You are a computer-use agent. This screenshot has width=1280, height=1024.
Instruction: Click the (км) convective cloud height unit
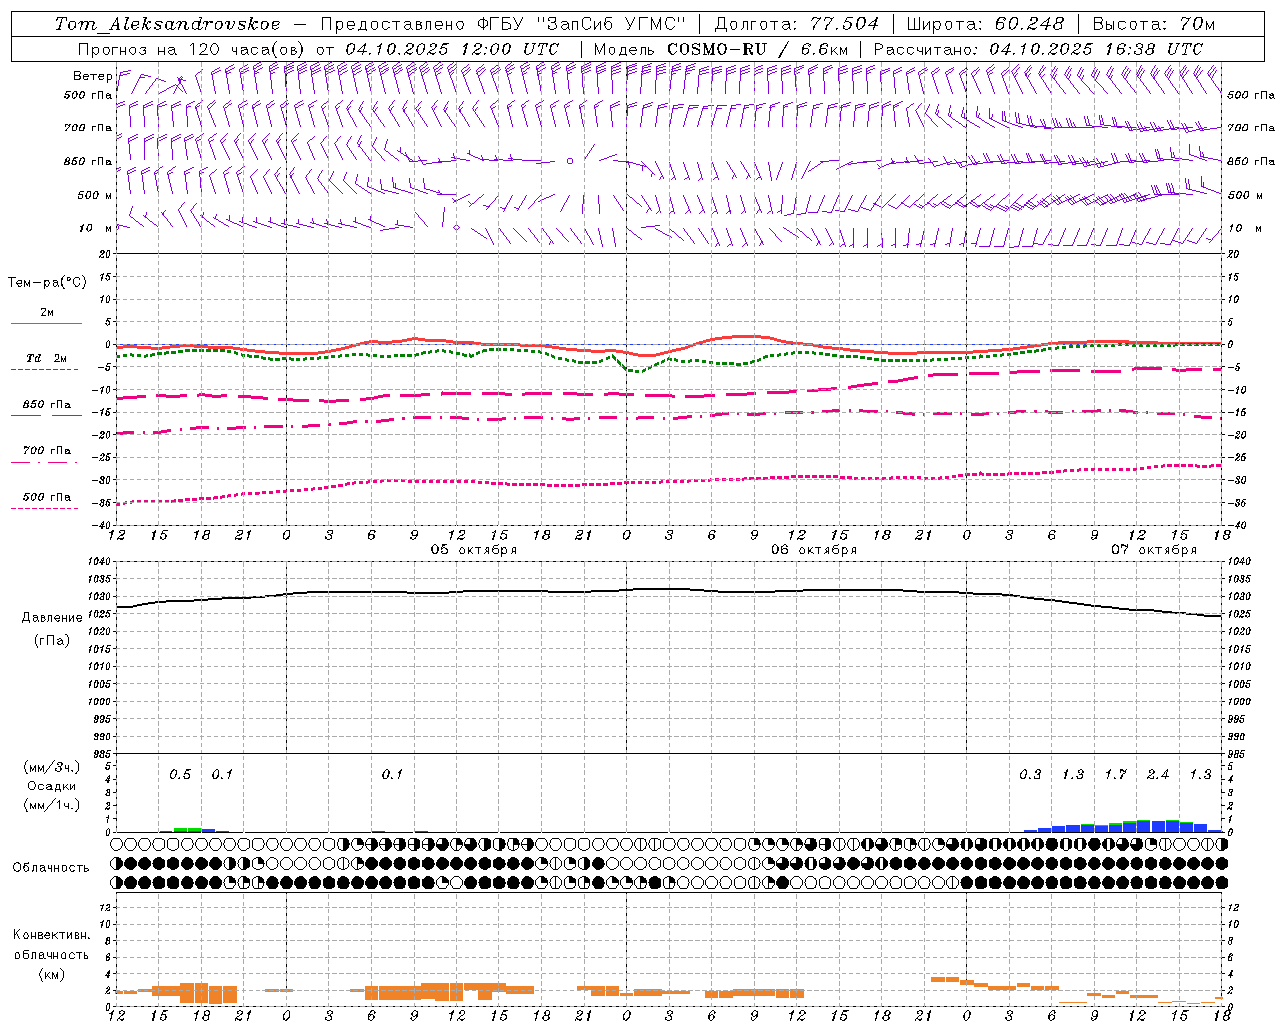[x=51, y=974]
